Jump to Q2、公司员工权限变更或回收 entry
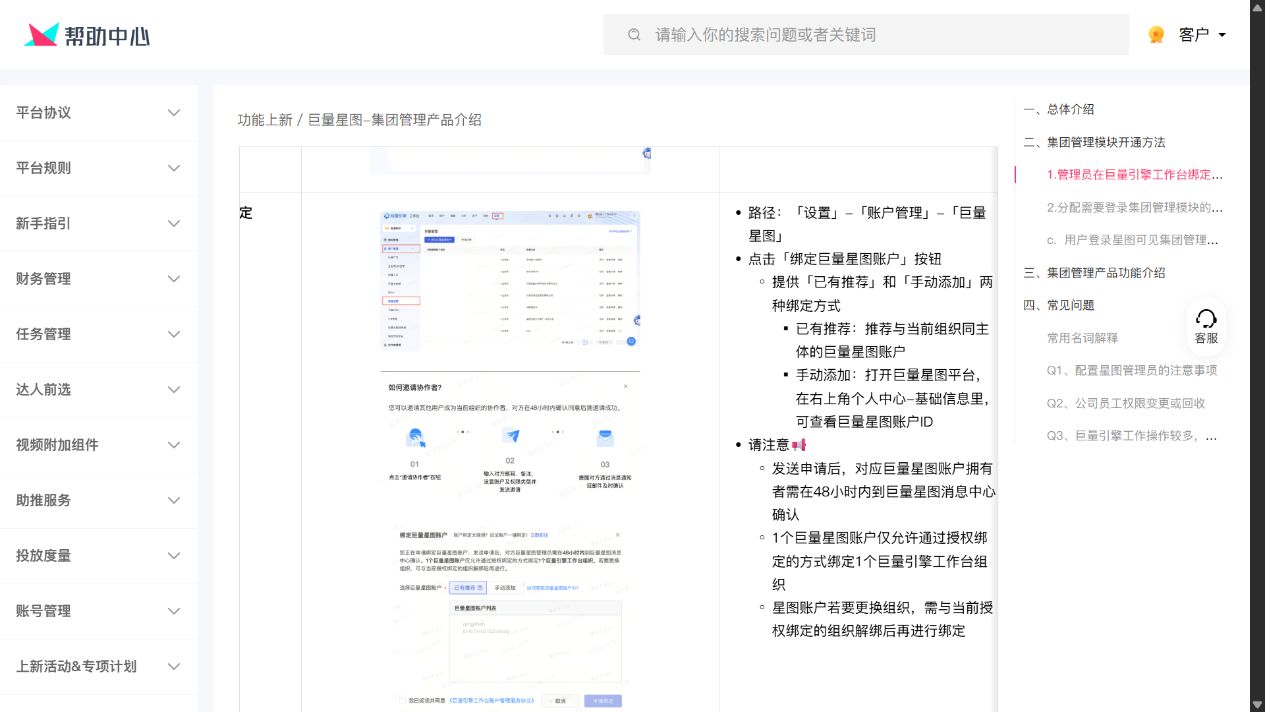The width and height of the screenshot is (1265, 712). tap(1126, 403)
